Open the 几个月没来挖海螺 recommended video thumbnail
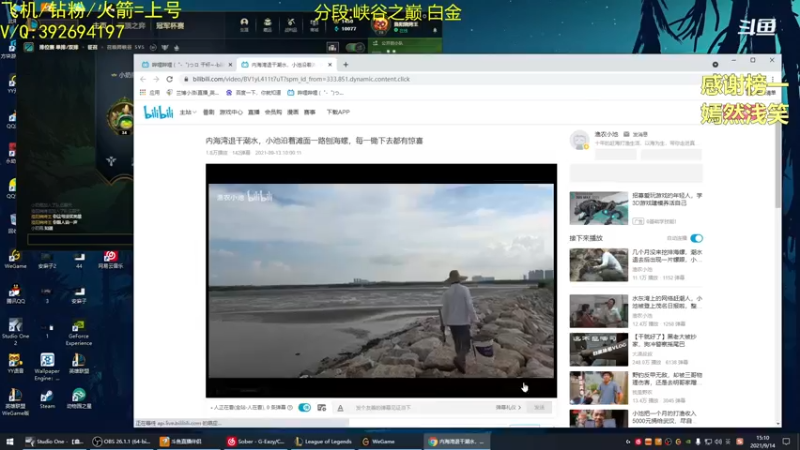 point(598,265)
